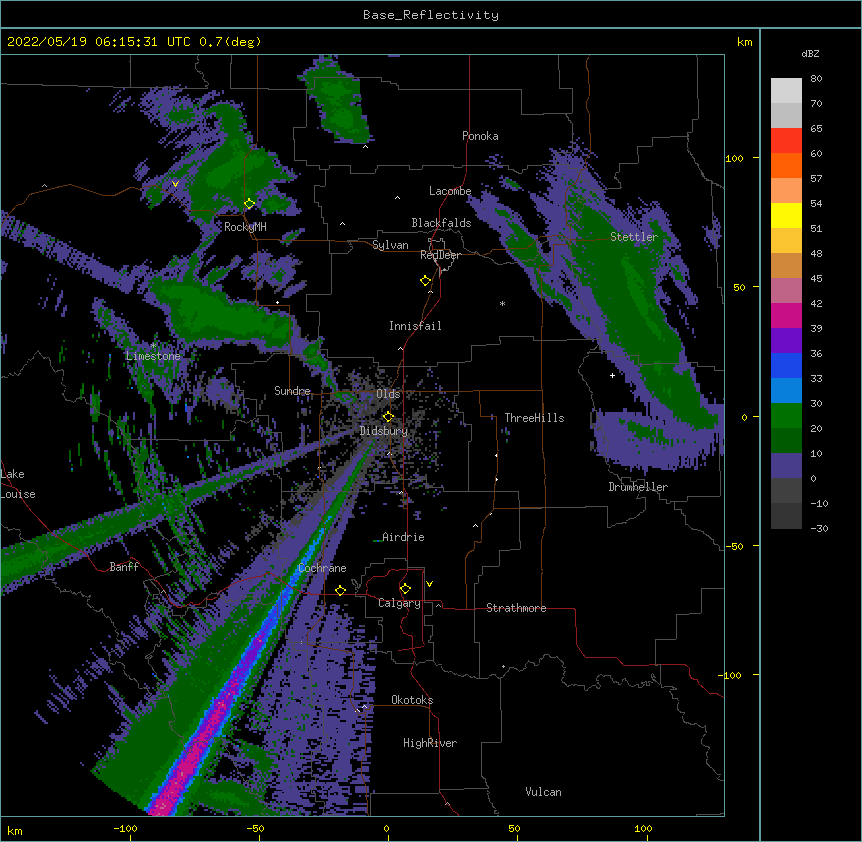Click the yellow diamond marker south of RedDeer

425,280
